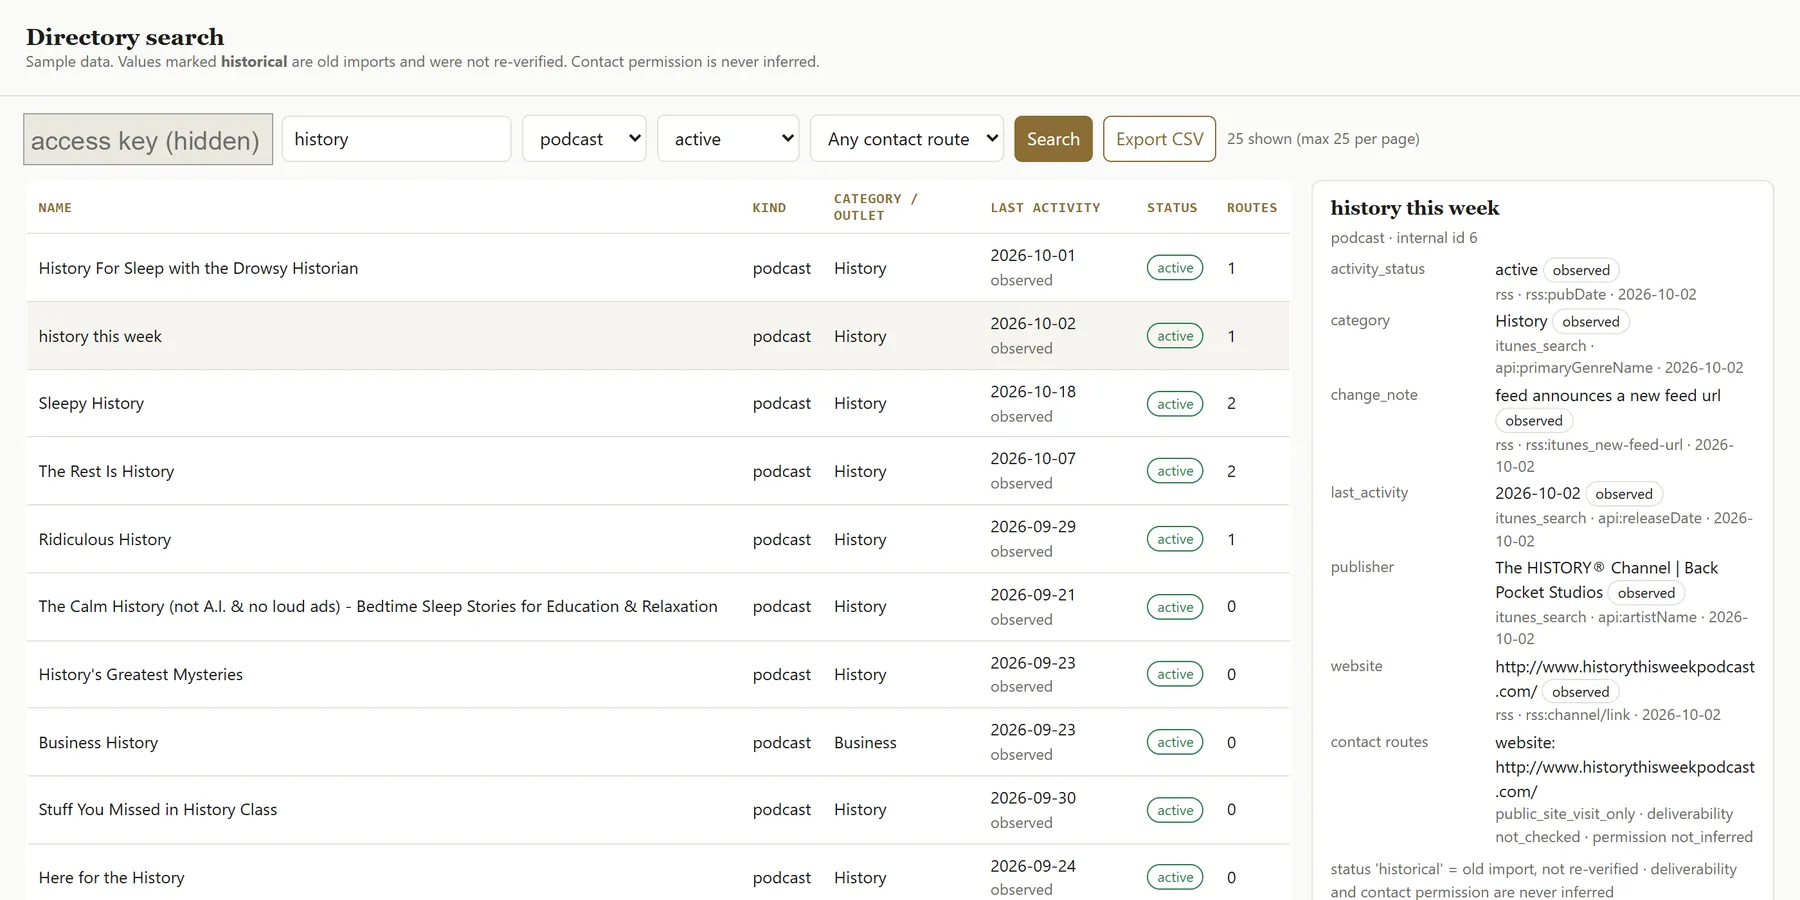The image size is (1800, 900).
Task: Select History For Sleep with the Drowsy Historian row
Action: (658, 268)
